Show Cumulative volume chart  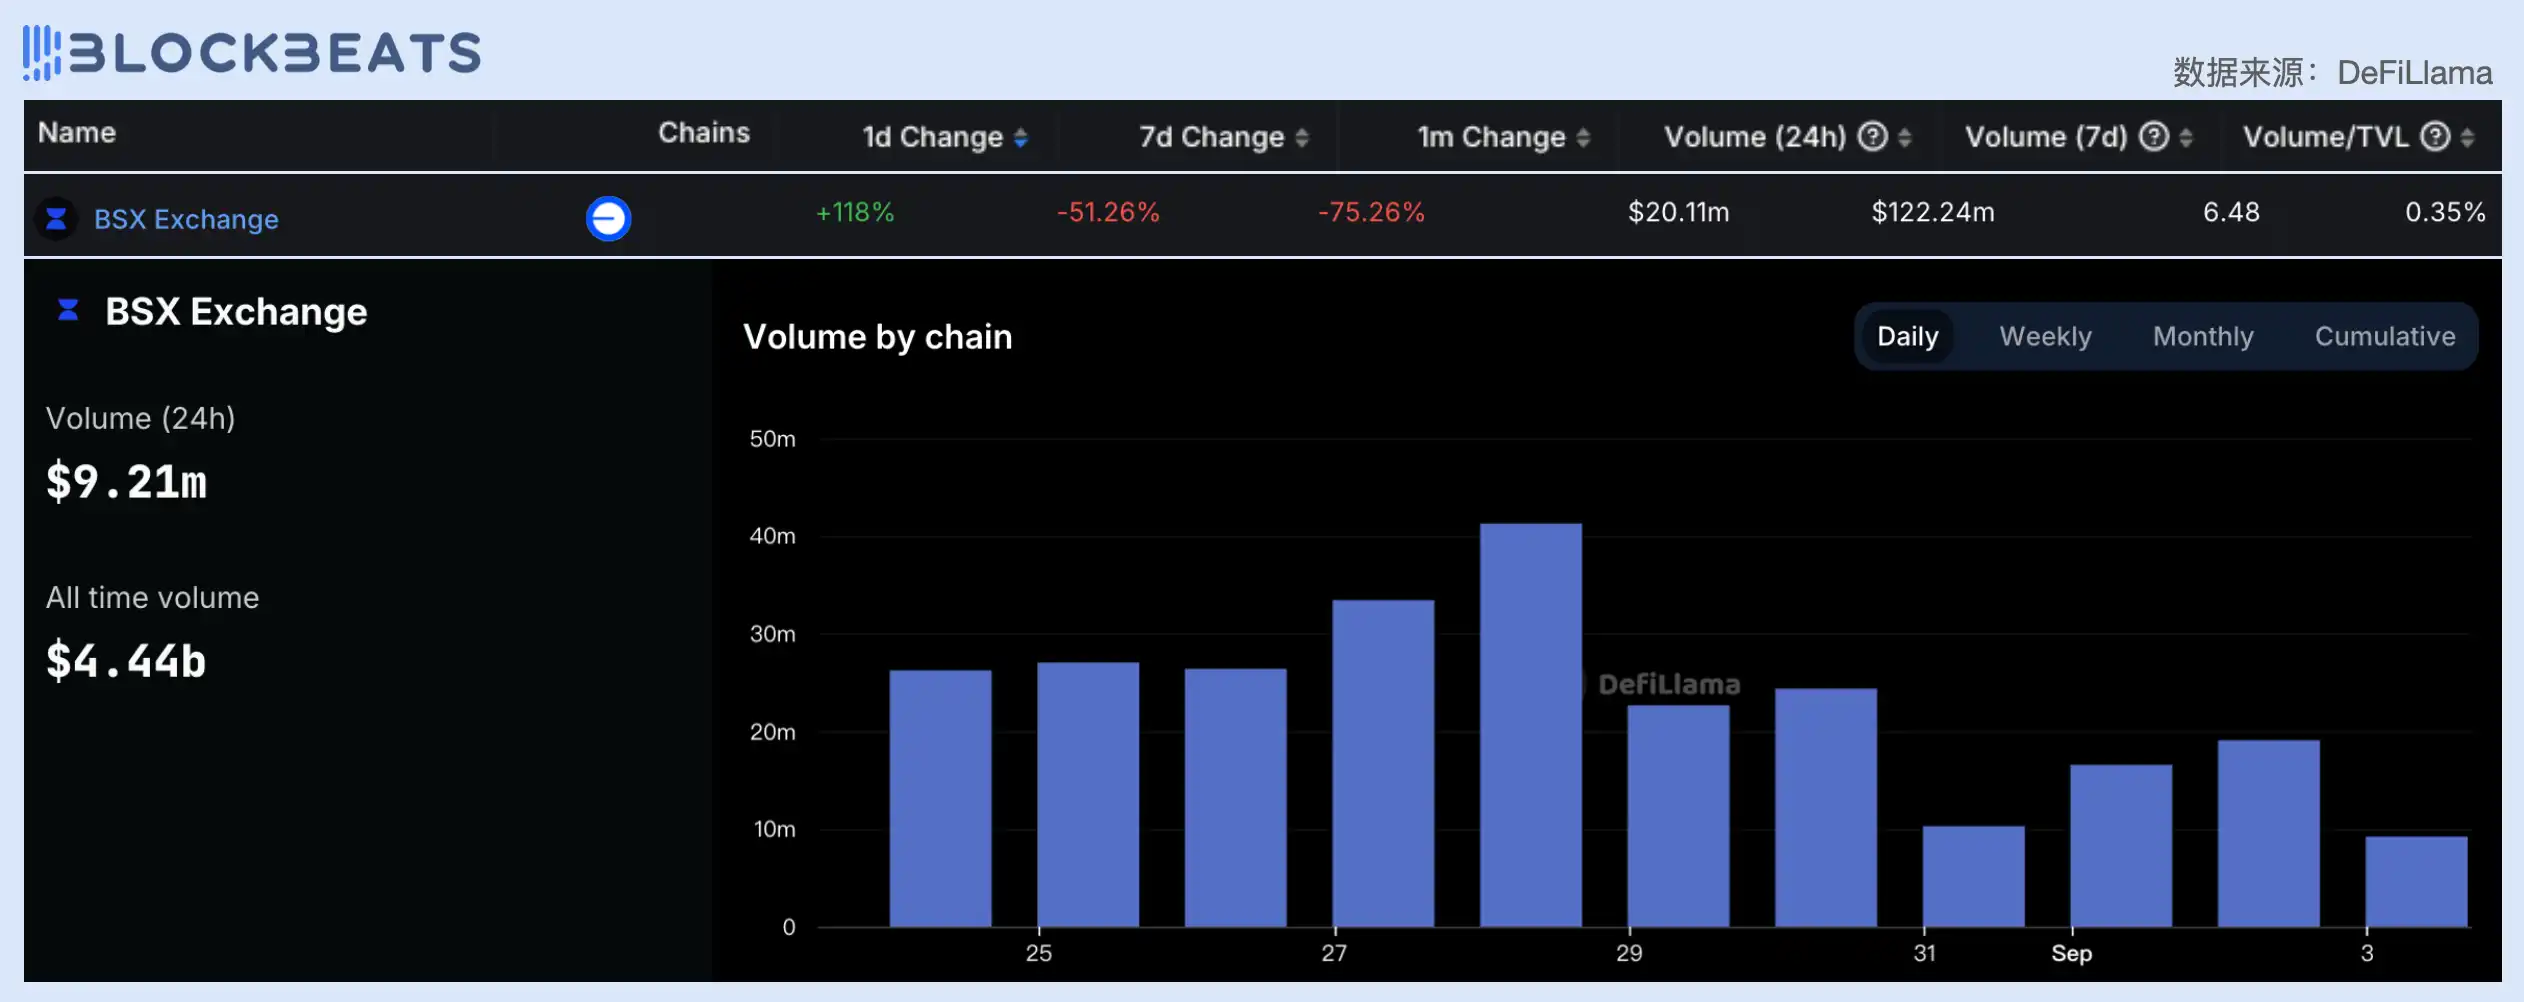click(x=2385, y=336)
